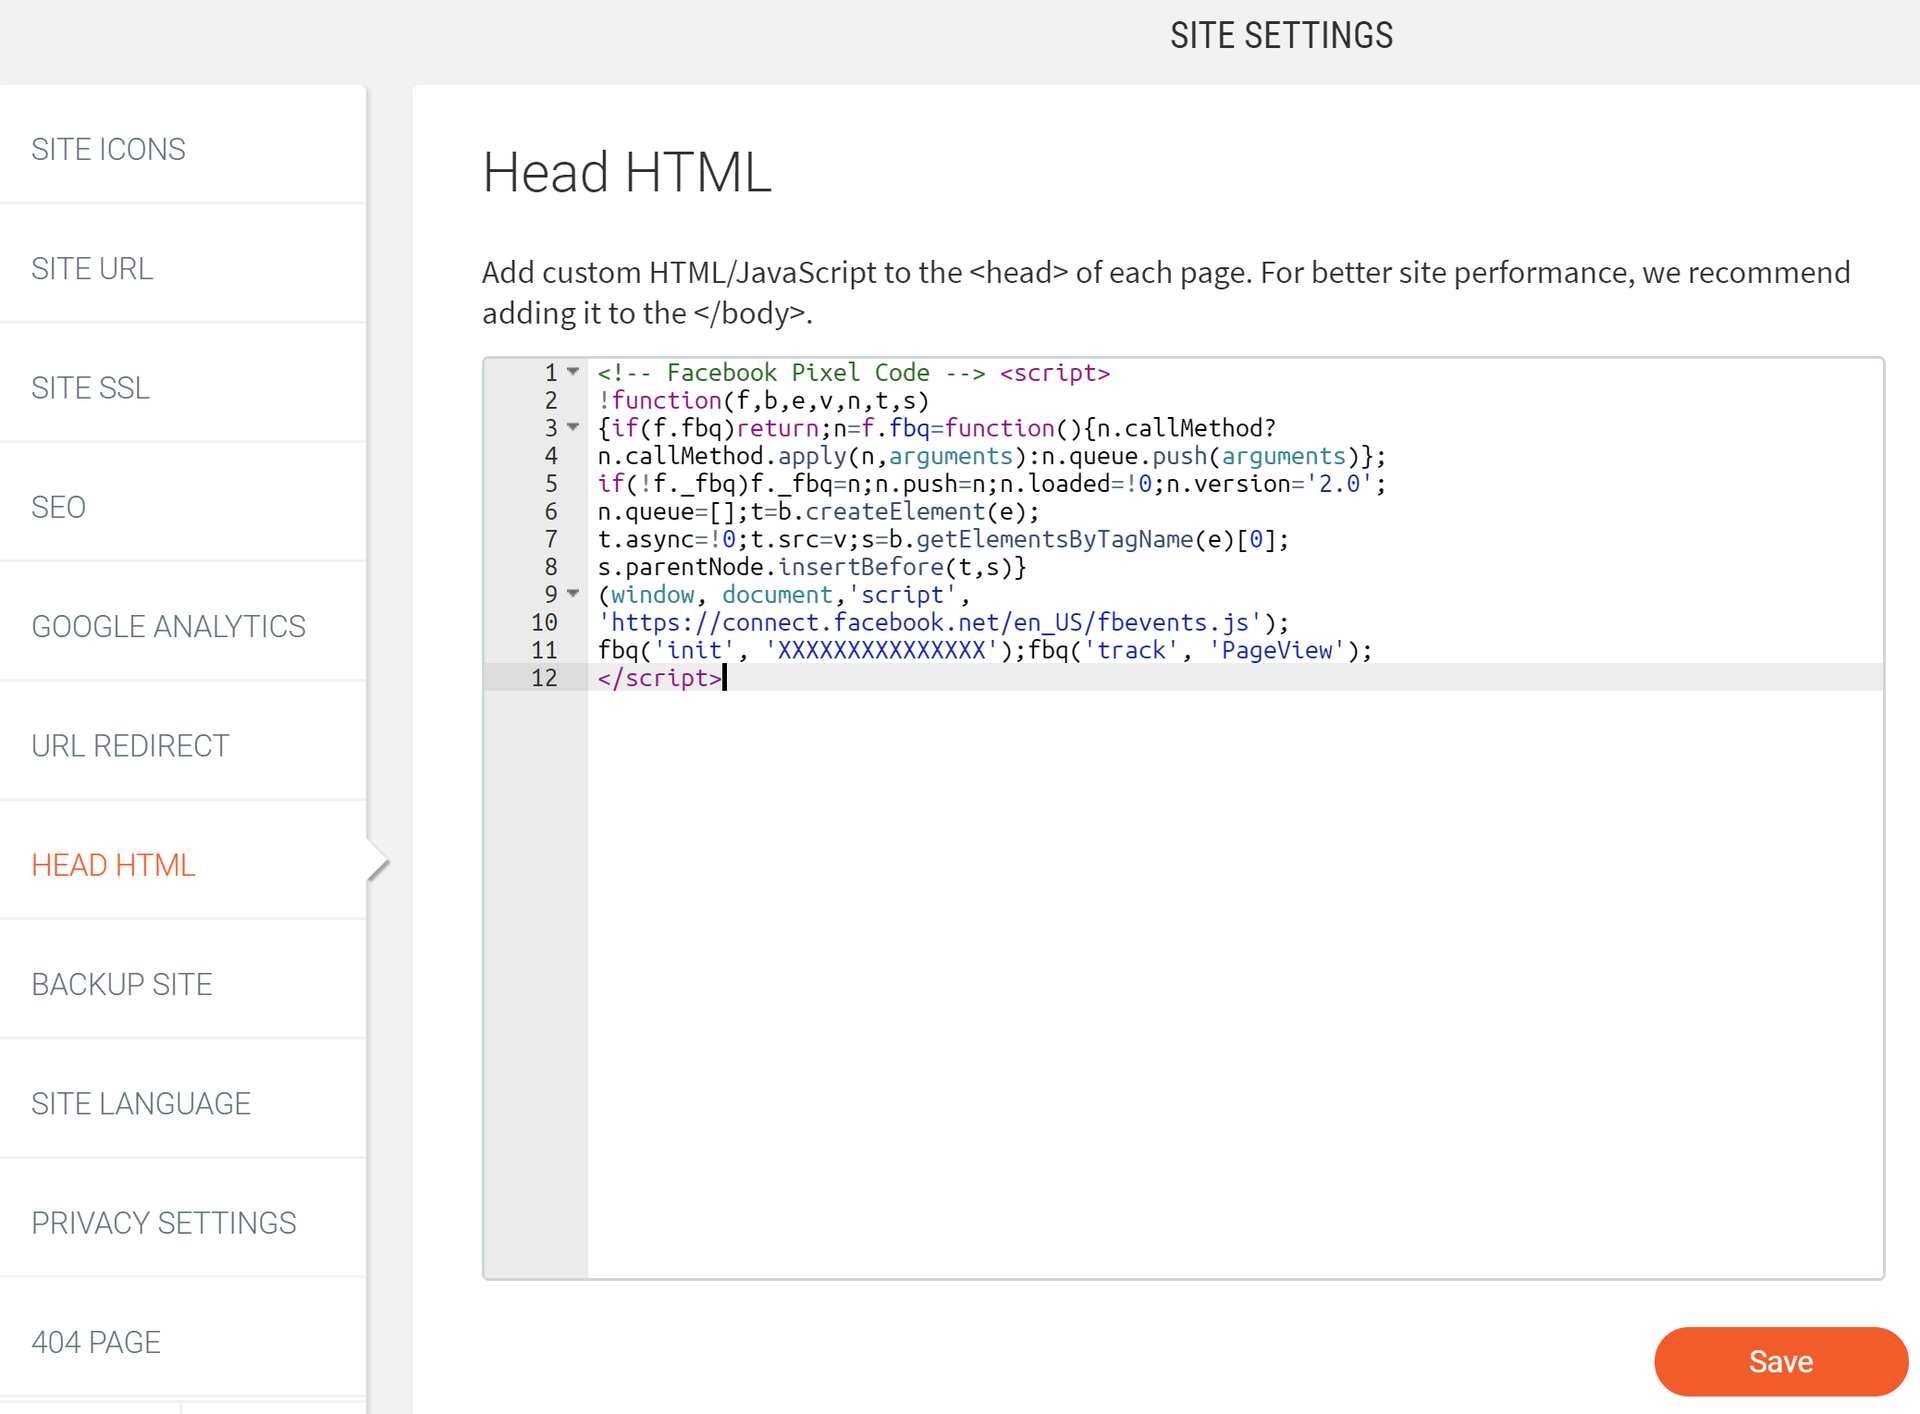Click line number 10 in the gutter
This screenshot has width=1920, height=1414.
(544, 623)
